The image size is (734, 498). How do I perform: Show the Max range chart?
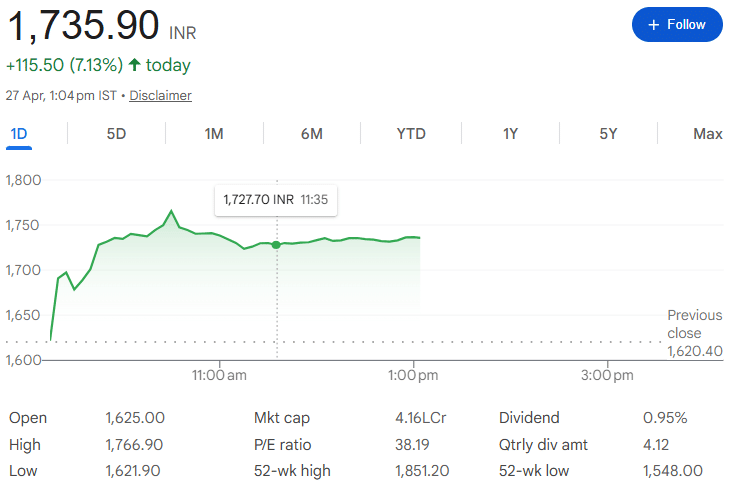click(x=707, y=134)
